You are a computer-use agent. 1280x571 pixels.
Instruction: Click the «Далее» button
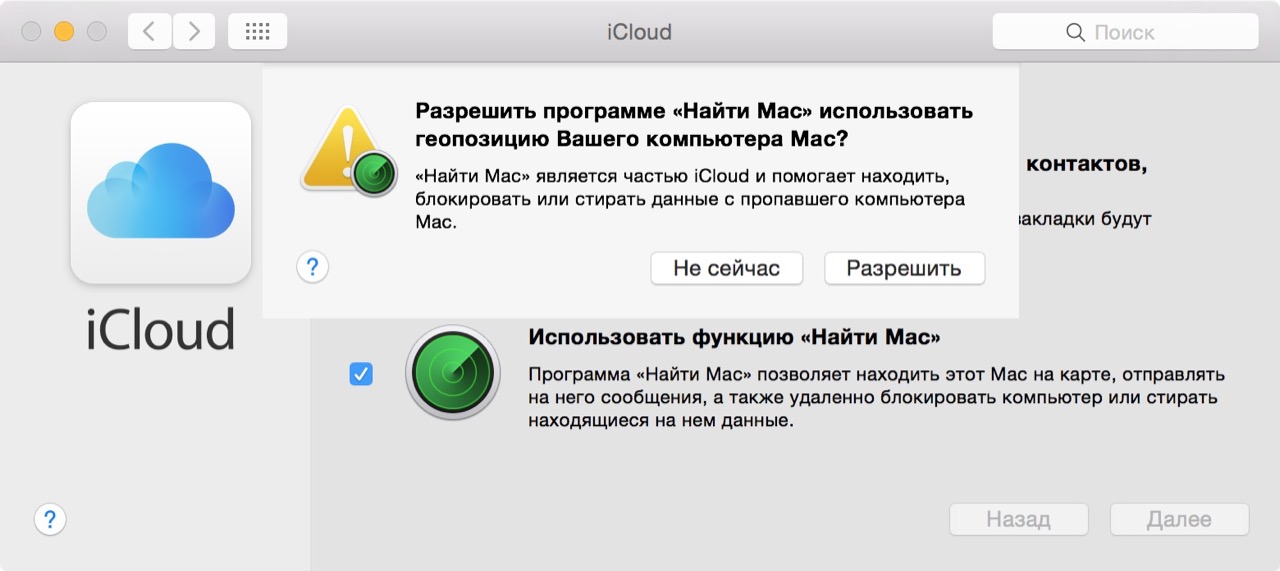[1179, 519]
